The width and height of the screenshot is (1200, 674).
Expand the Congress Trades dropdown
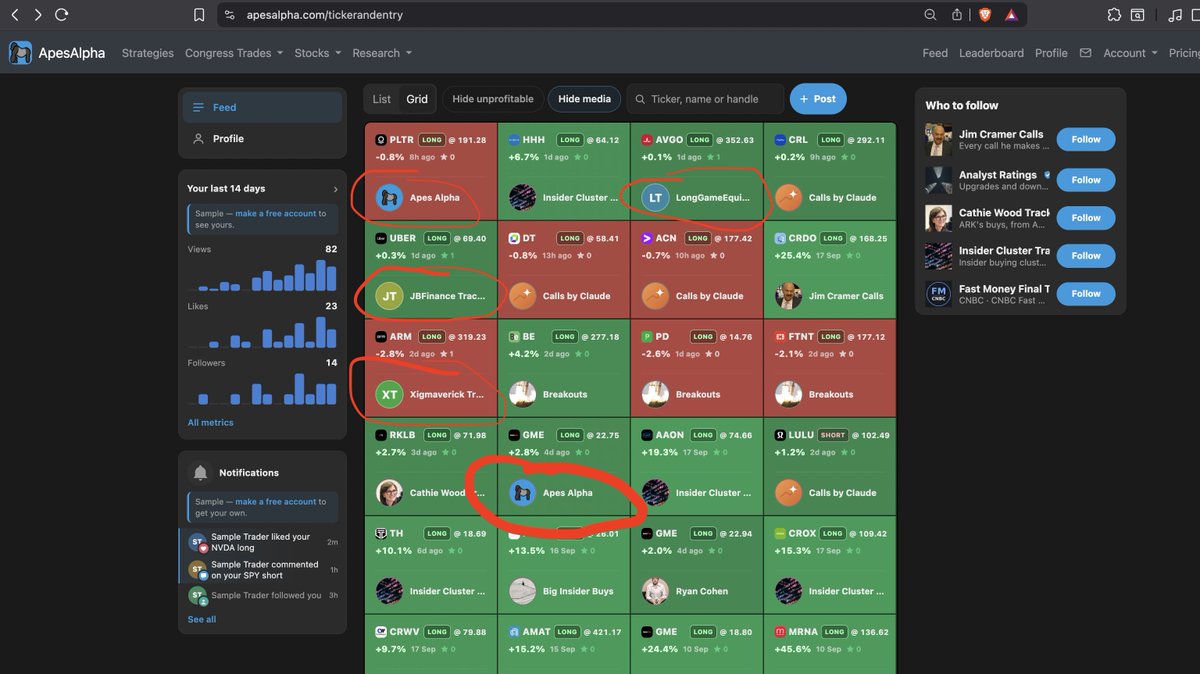[x=234, y=53]
